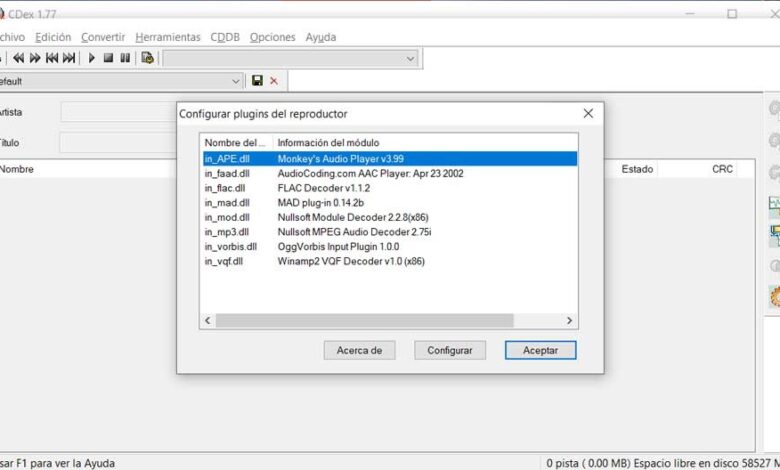
Task: Skip to next track in CDex toolbar
Action: tap(69, 58)
